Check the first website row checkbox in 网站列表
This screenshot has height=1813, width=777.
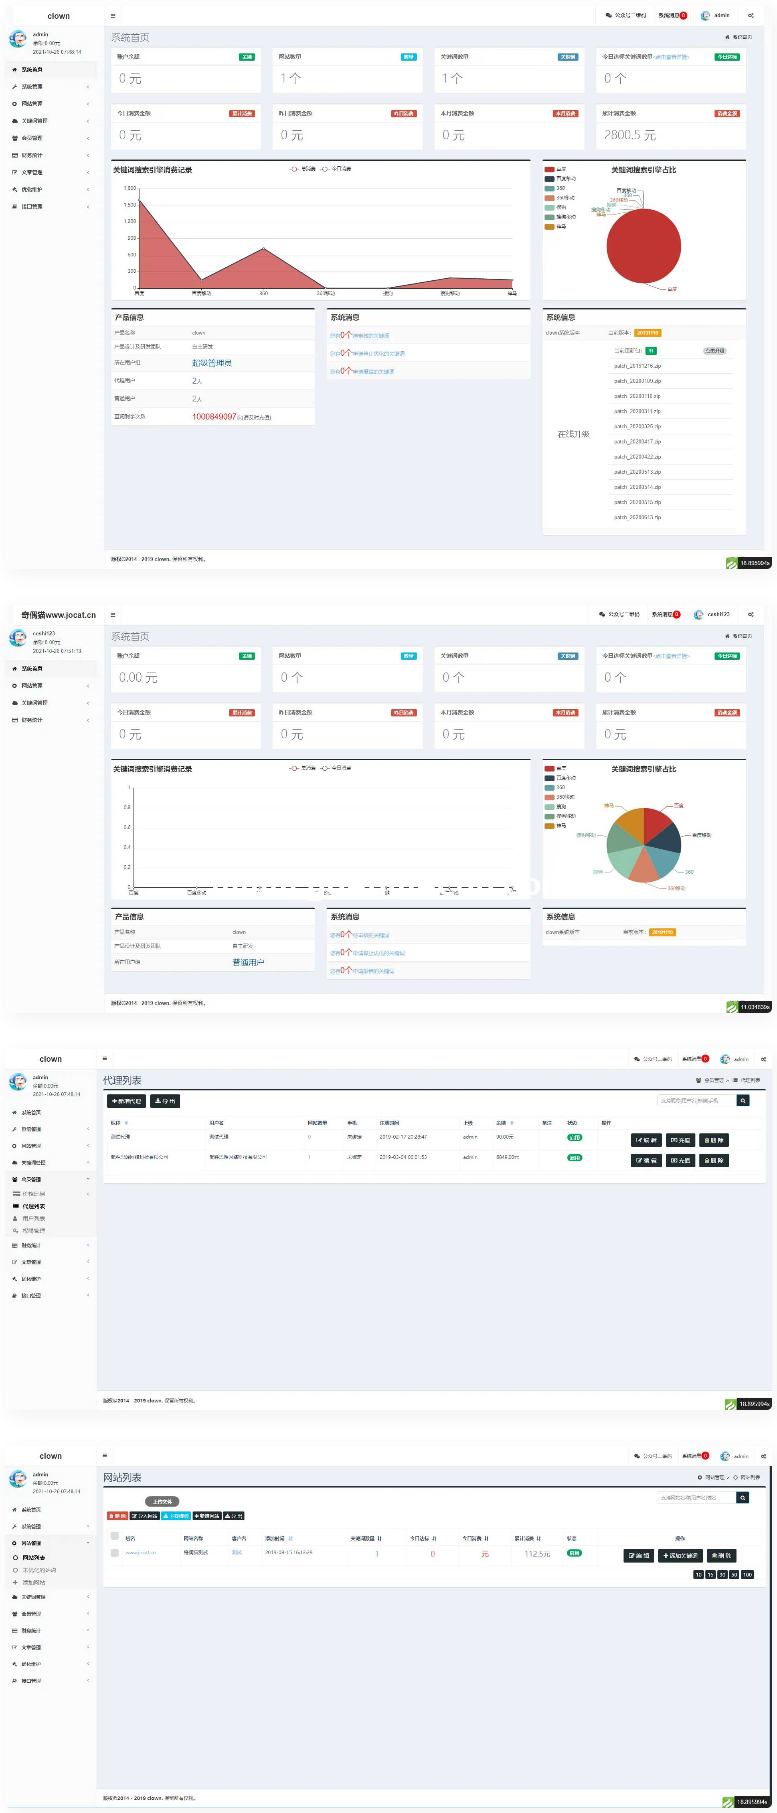coord(115,1553)
